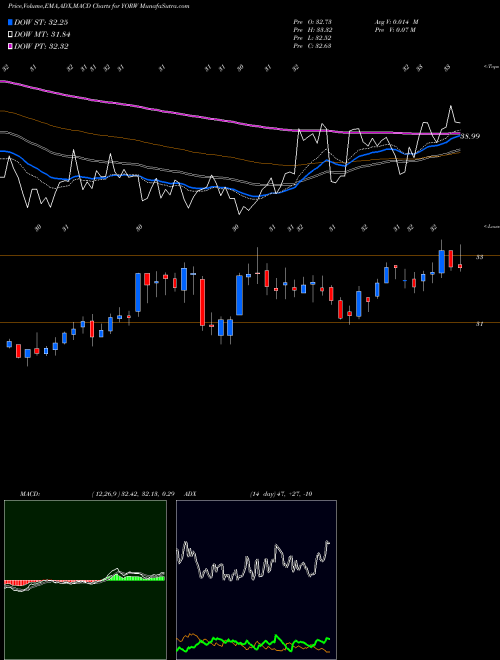Select the 'DOW PT: 32.32' legend text
Screen dimensions: 500x660
point(41,46)
